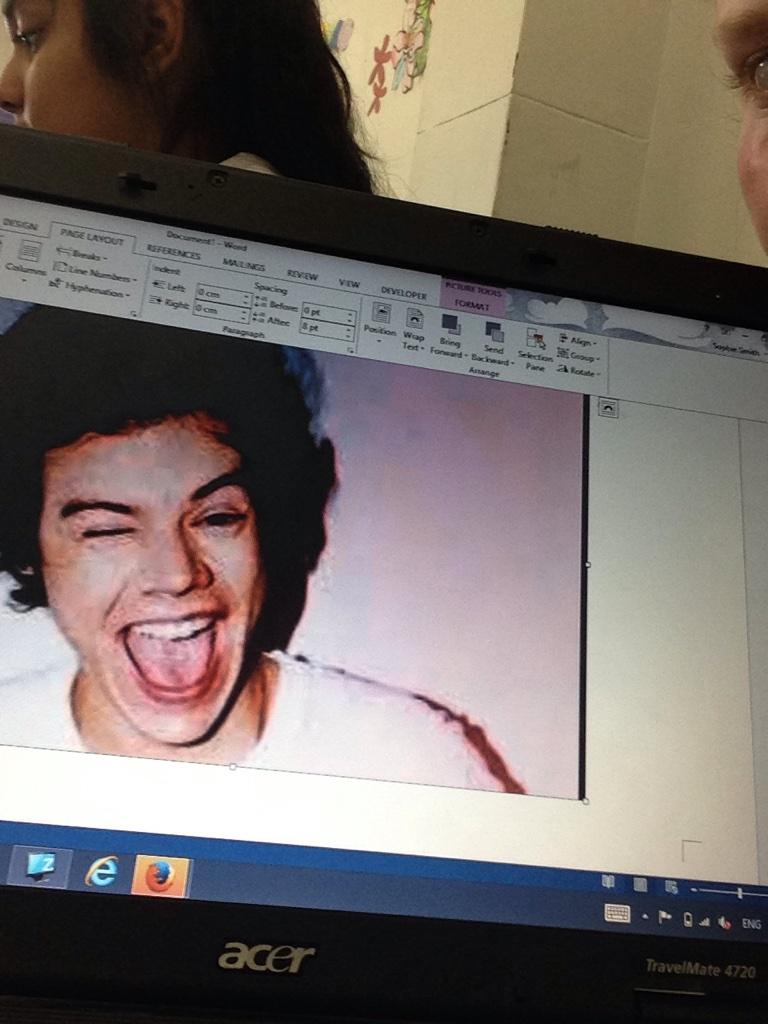768x1024 pixels.
Task: Switch to Read Mode view
Action: click(607, 881)
